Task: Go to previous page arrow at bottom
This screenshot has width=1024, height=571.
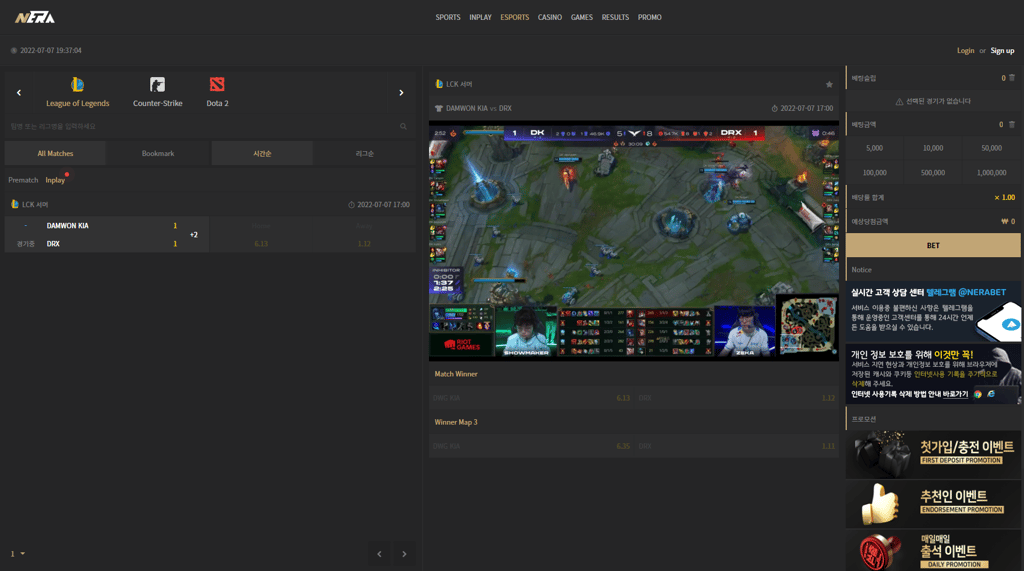Action: (x=379, y=554)
